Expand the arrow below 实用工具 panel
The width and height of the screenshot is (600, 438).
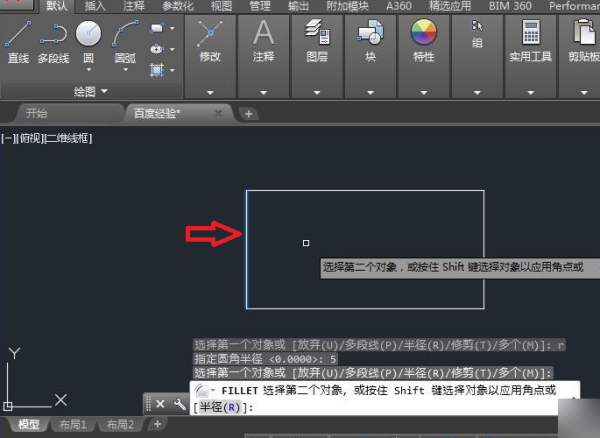click(530, 93)
